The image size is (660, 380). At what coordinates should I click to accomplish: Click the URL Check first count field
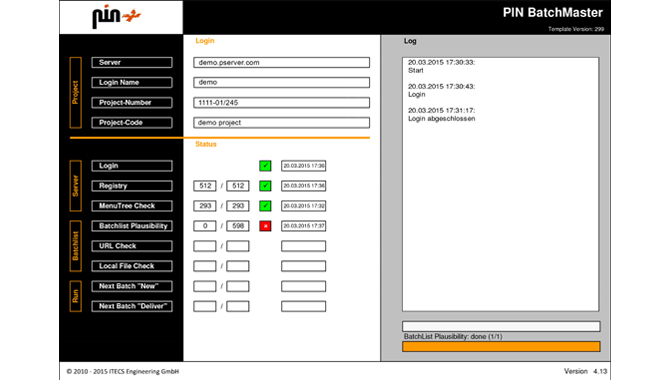pyautogui.click(x=205, y=246)
